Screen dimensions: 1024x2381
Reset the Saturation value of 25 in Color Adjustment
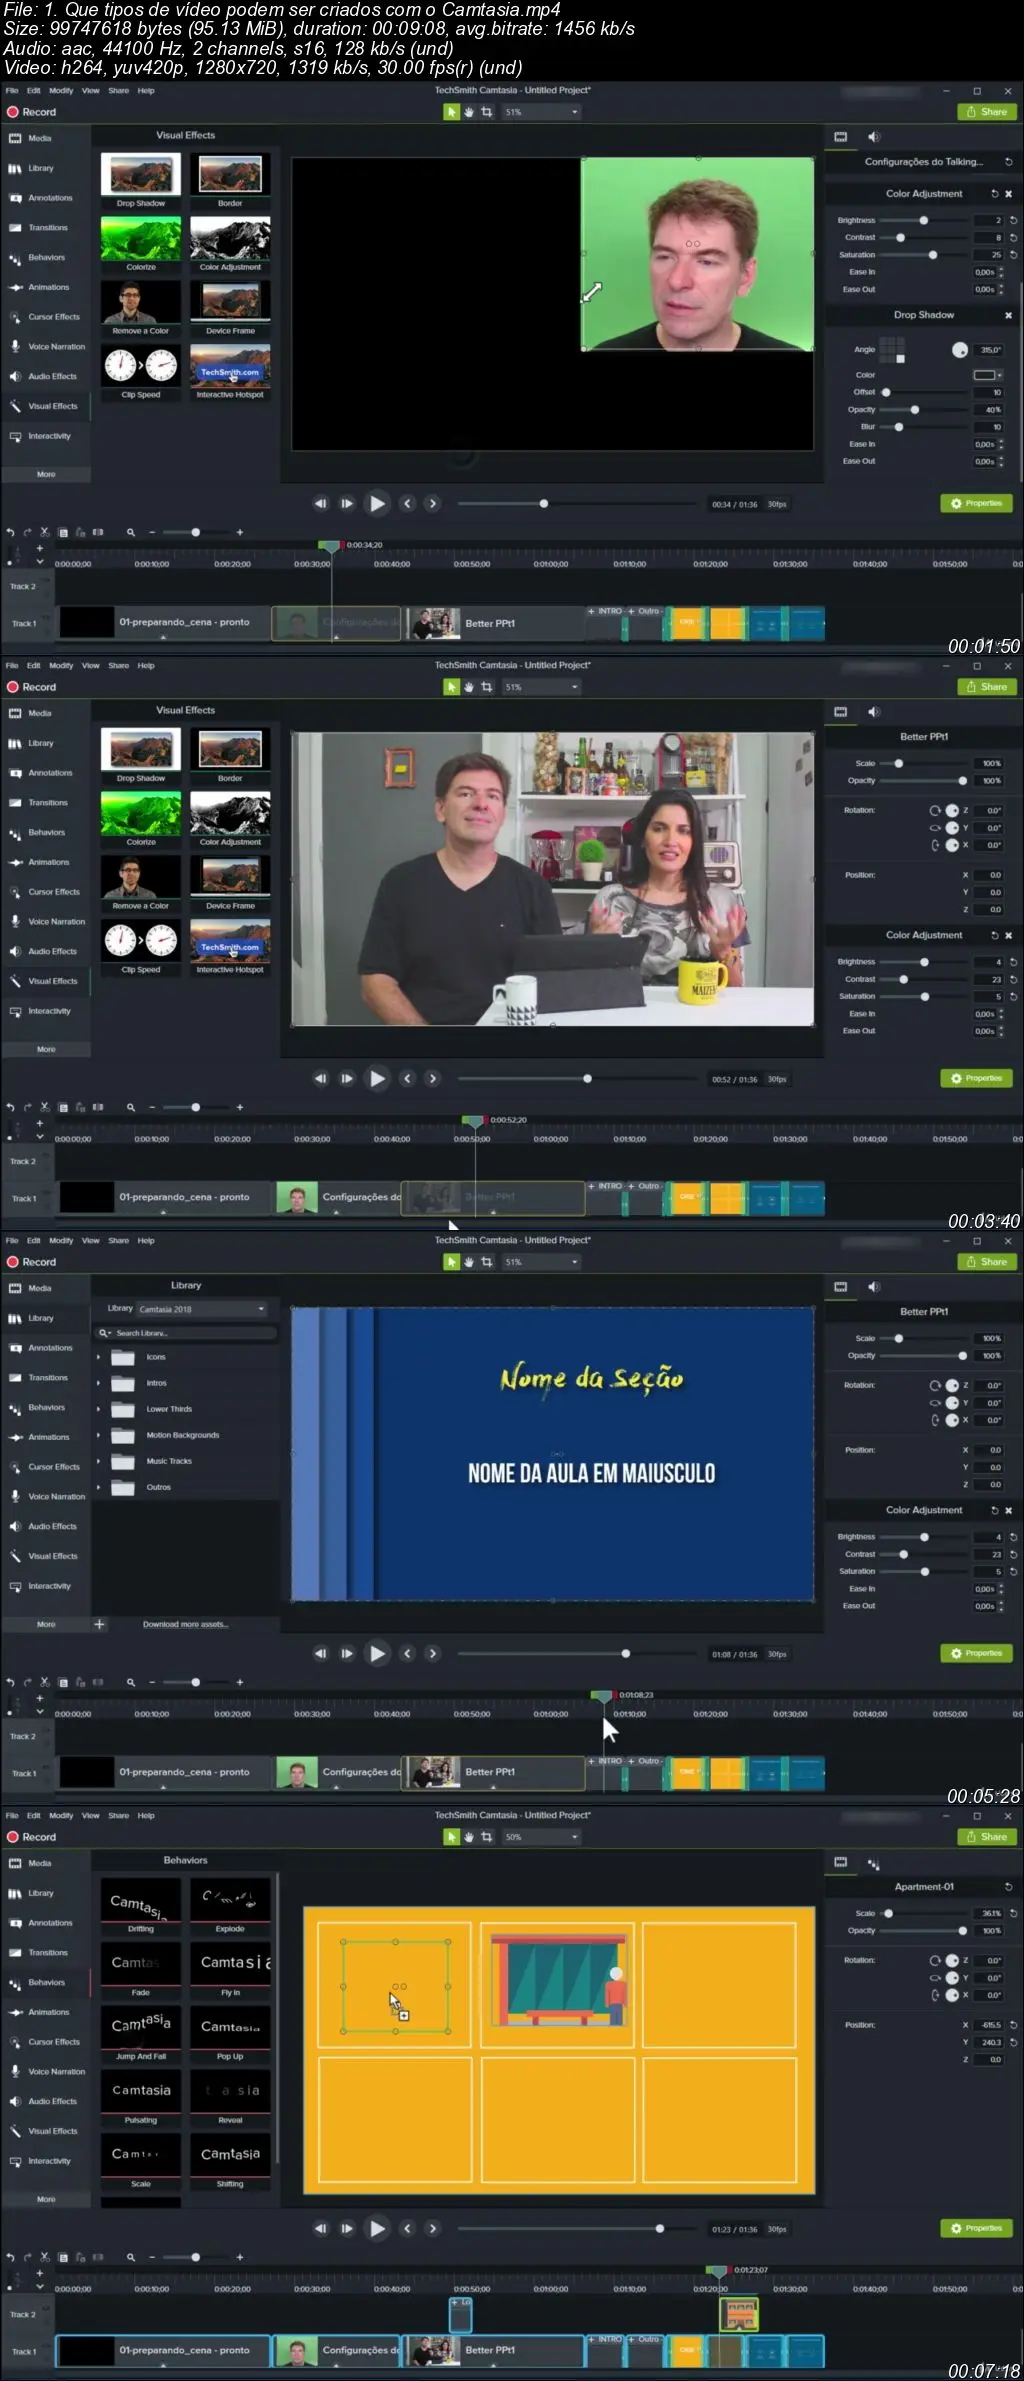pos(1013,255)
